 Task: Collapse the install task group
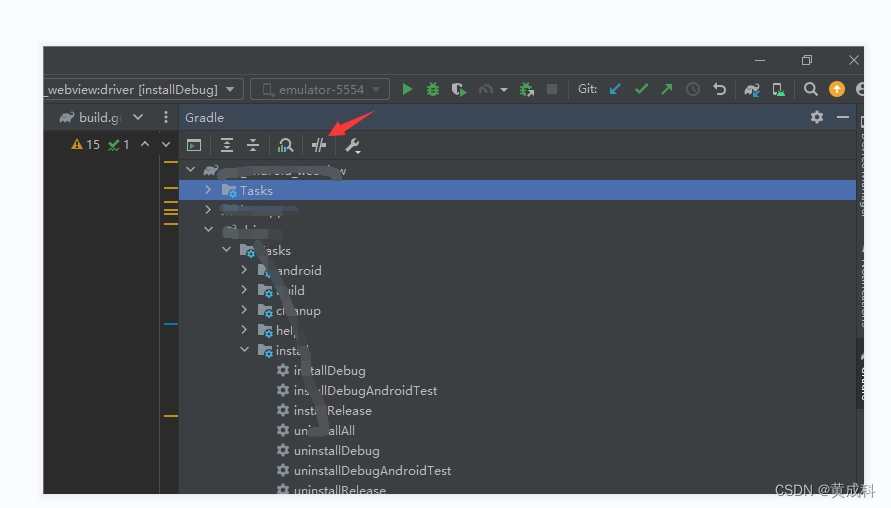(x=244, y=350)
